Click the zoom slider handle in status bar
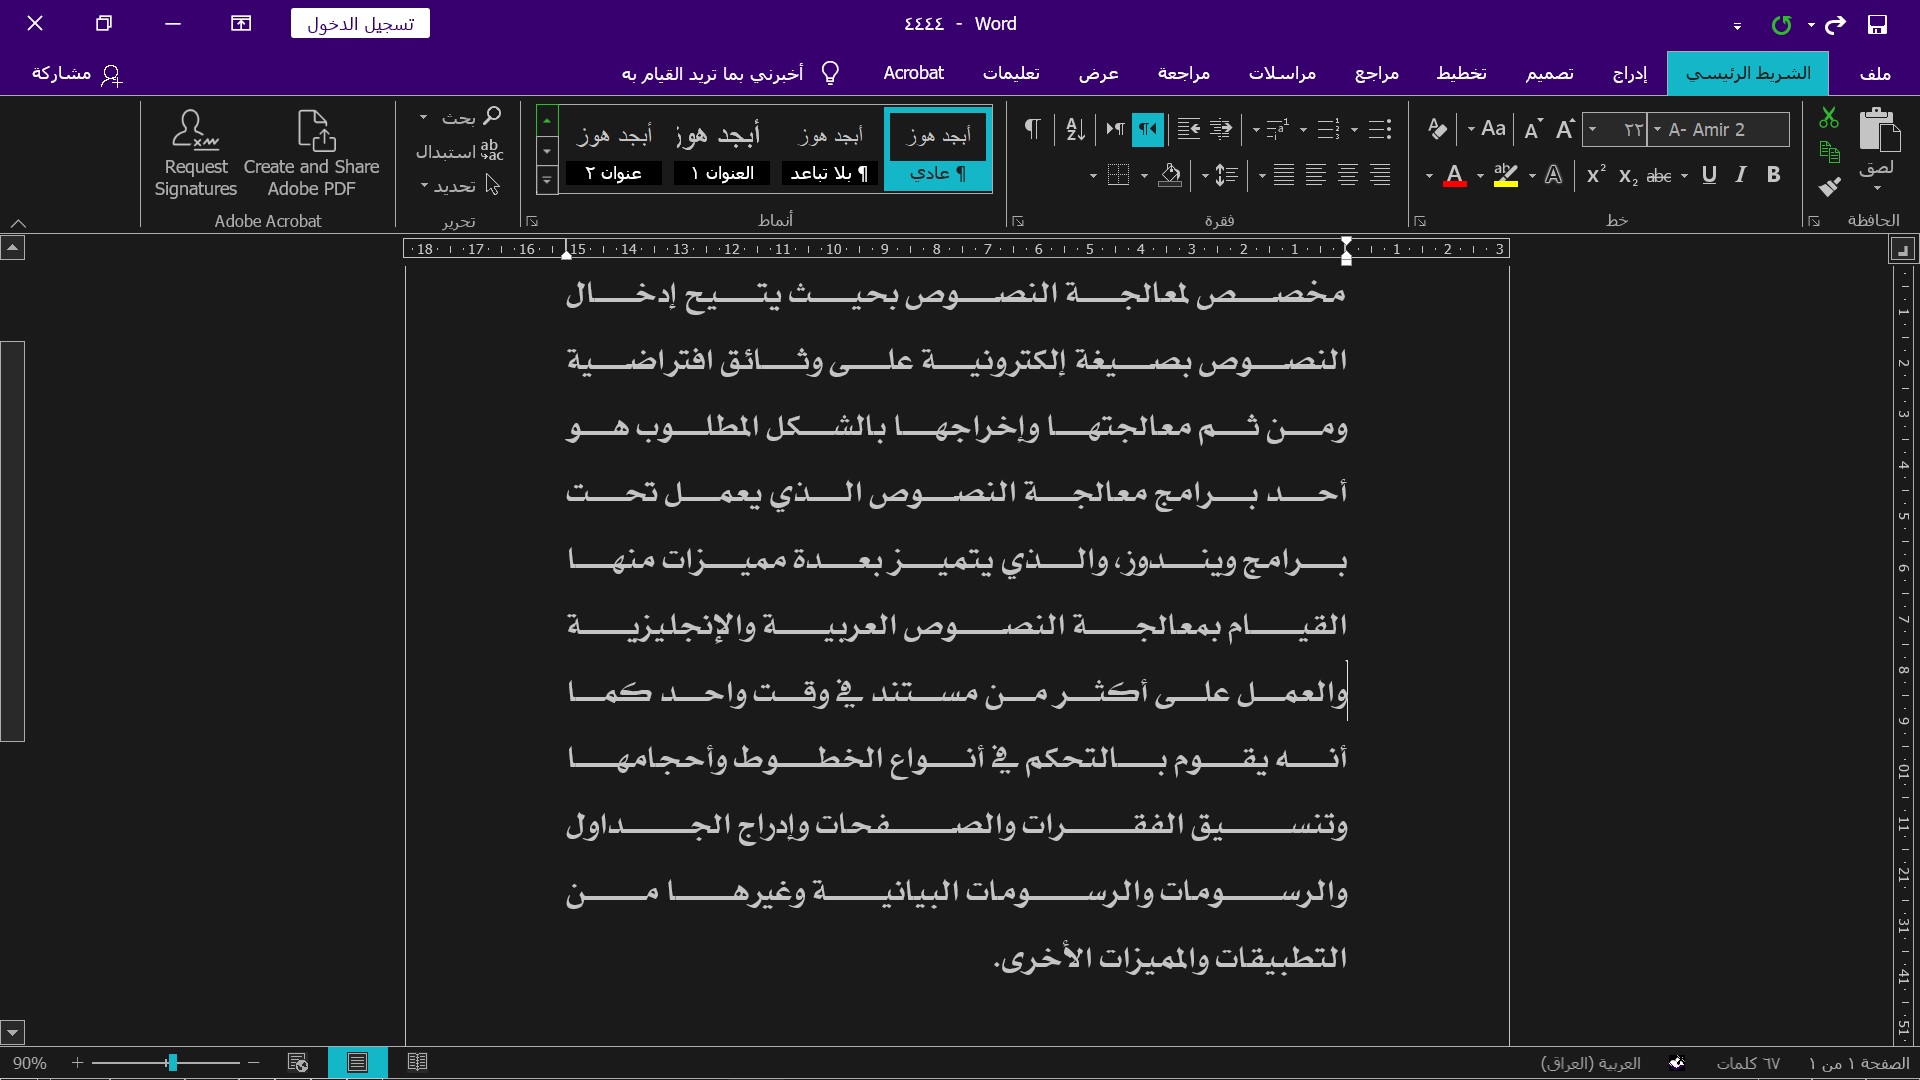Screen dimensions: 1920x1080 tap(172, 1062)
